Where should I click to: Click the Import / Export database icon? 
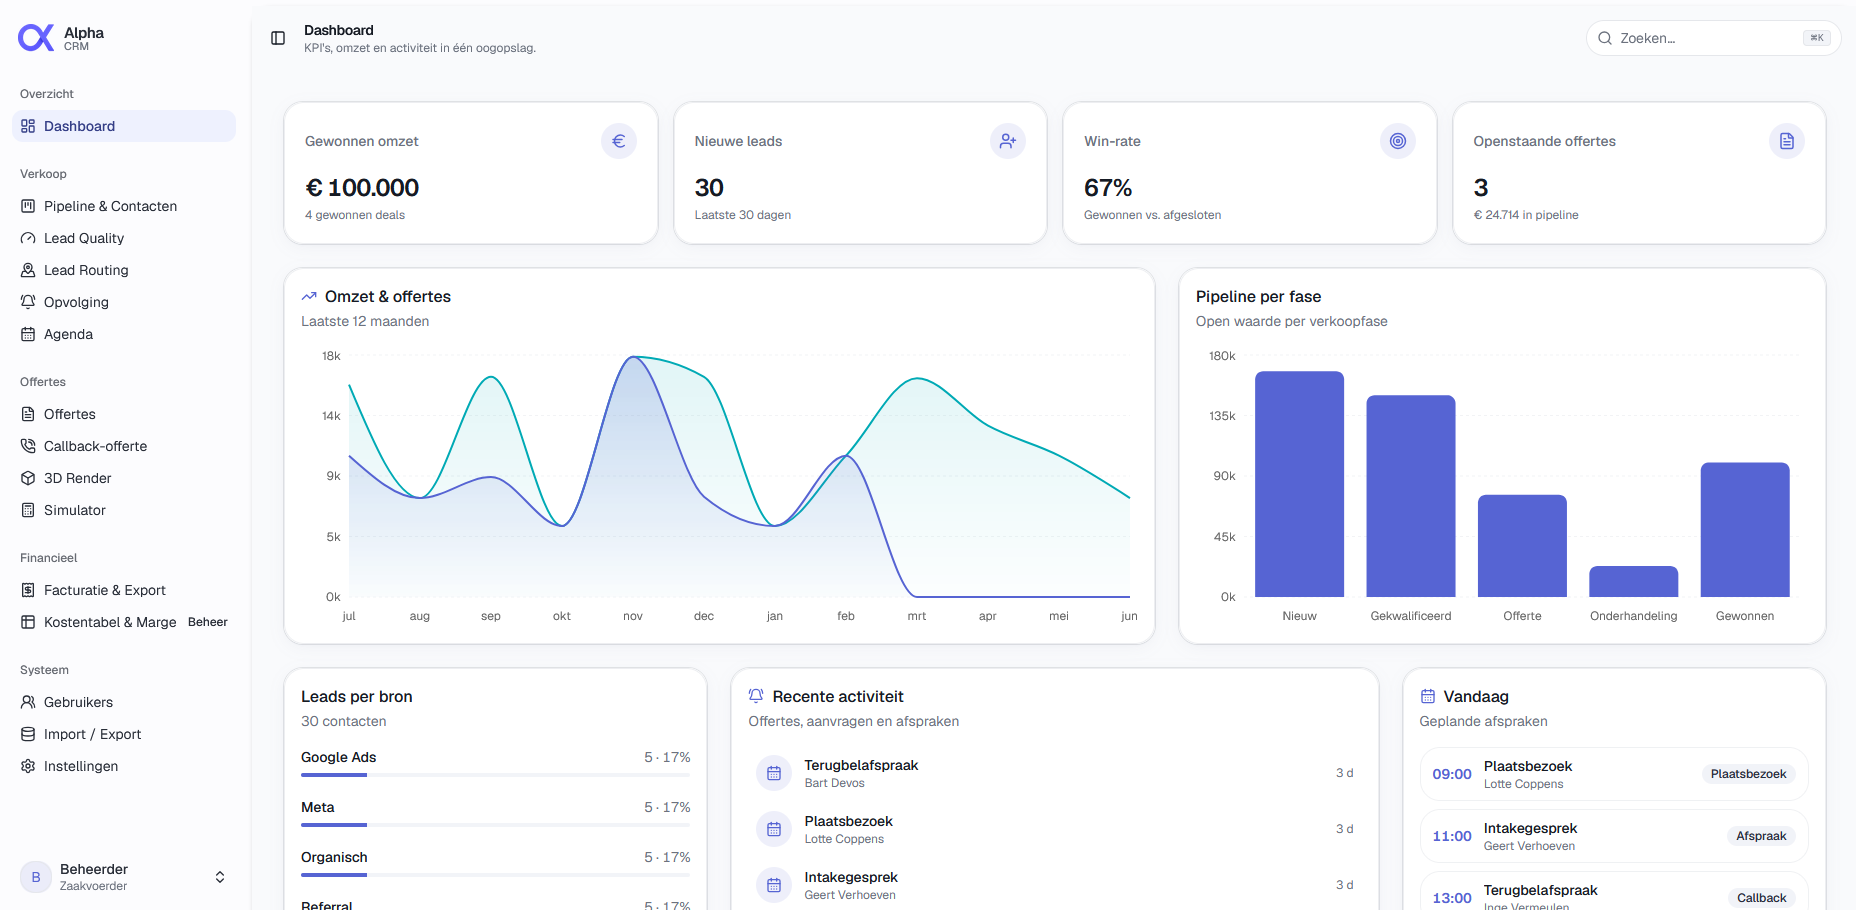point(28,734)
